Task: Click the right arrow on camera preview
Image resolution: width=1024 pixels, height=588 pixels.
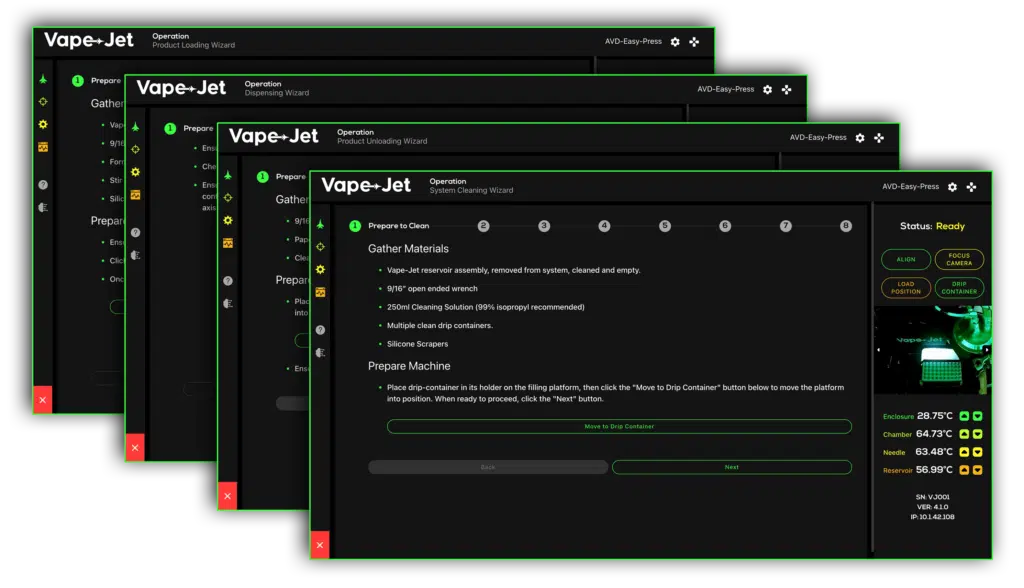Action: 986,350
